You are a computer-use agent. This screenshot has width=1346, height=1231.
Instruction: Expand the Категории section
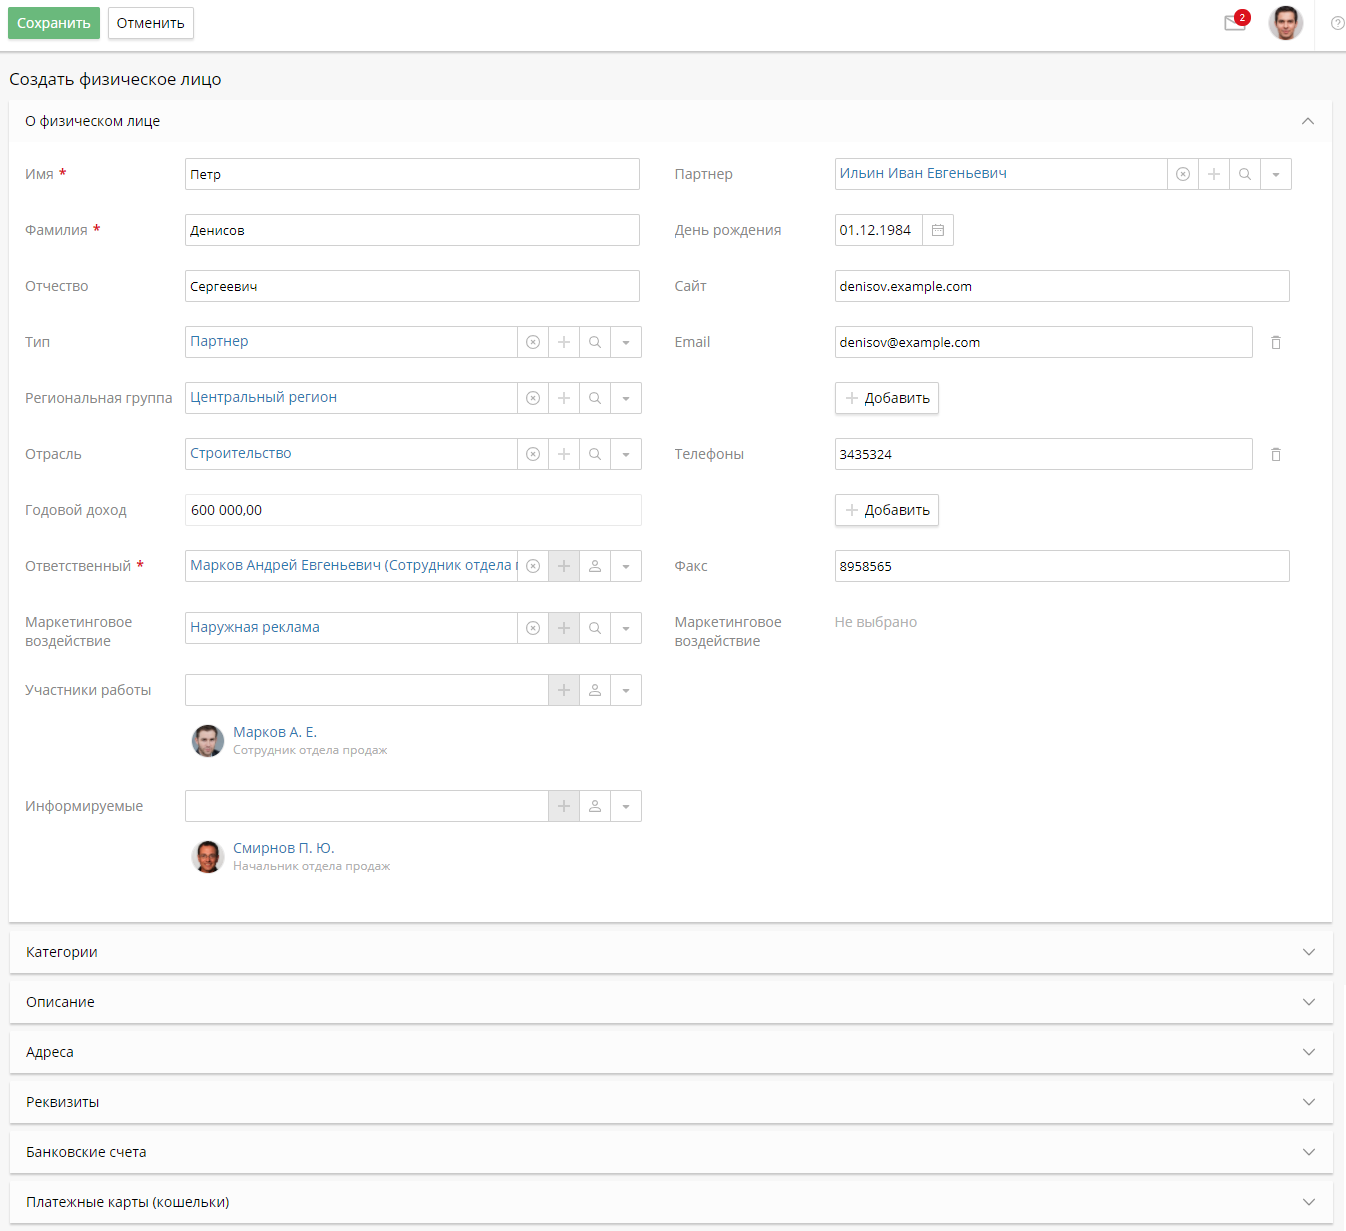tap(670, 952)
